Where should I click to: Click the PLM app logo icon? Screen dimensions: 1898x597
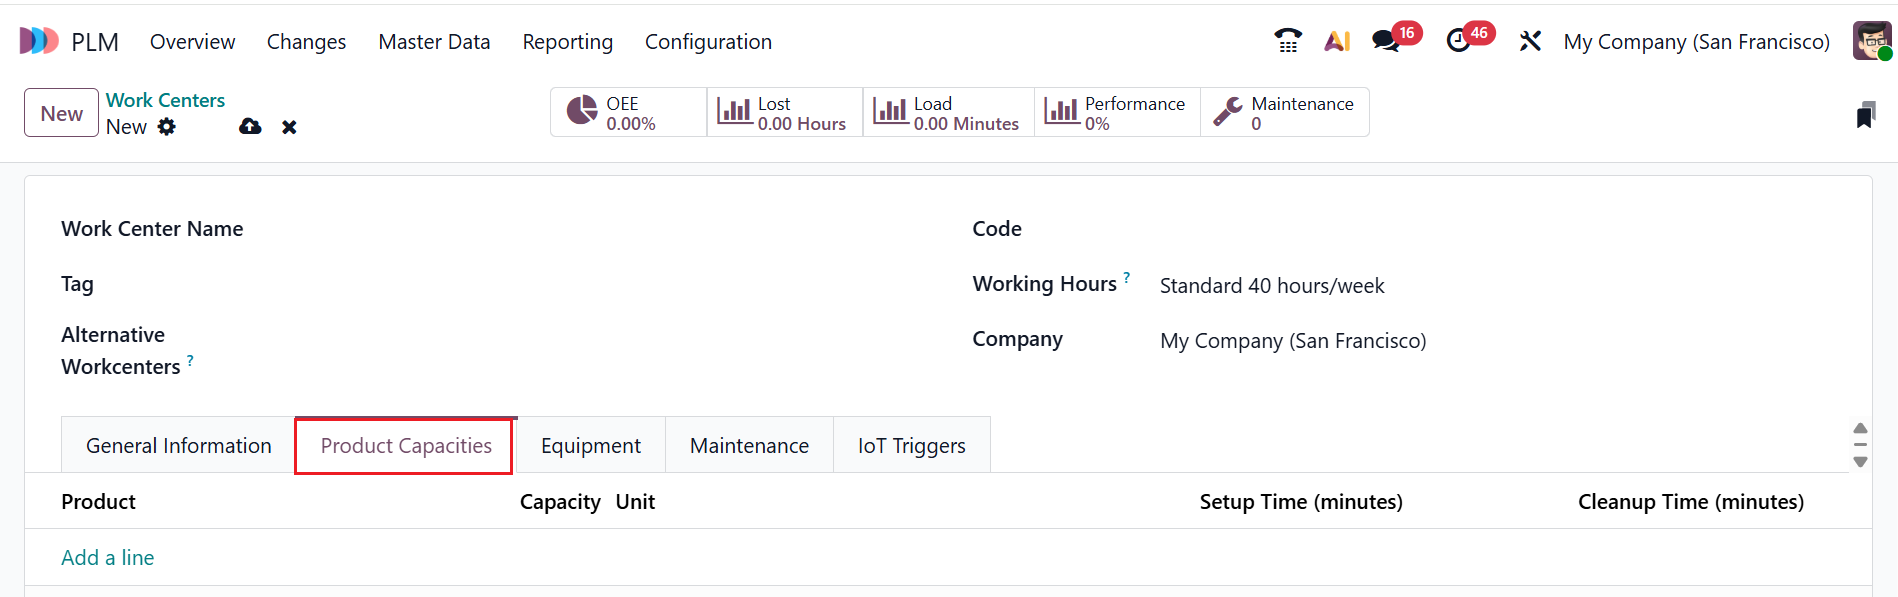(39, 41)
